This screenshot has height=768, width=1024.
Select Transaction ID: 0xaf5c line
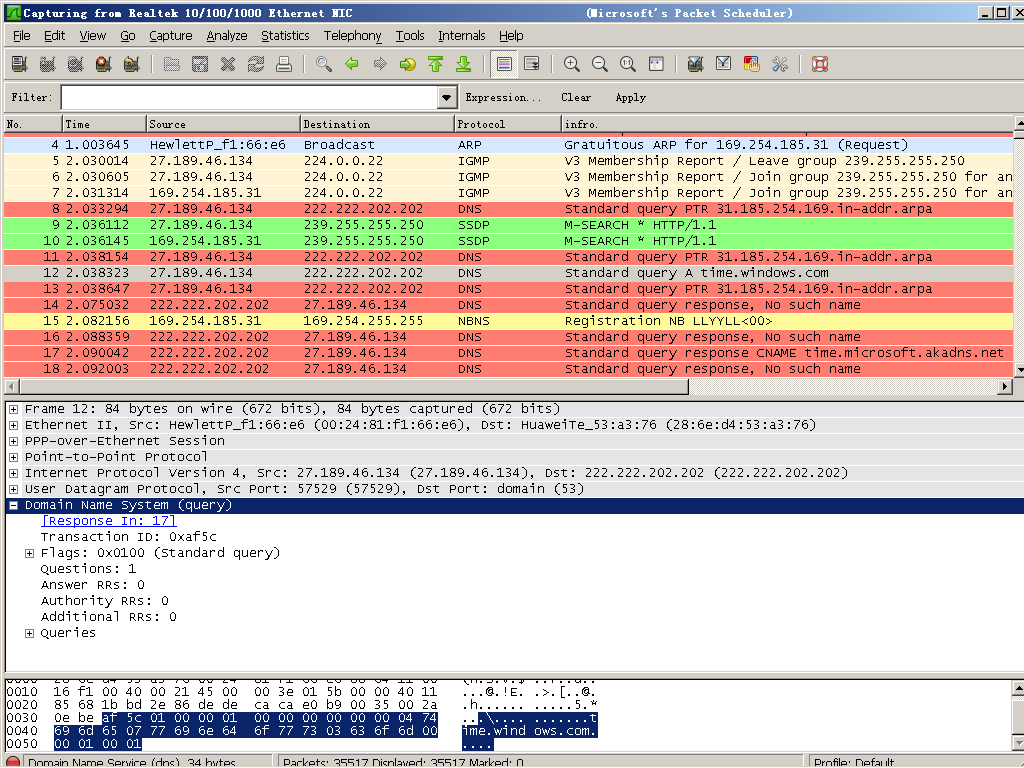point(129,537)
